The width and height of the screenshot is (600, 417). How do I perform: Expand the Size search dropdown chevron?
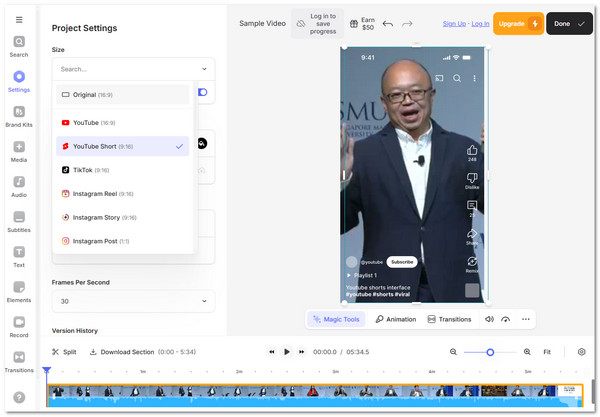click(204, 69)
